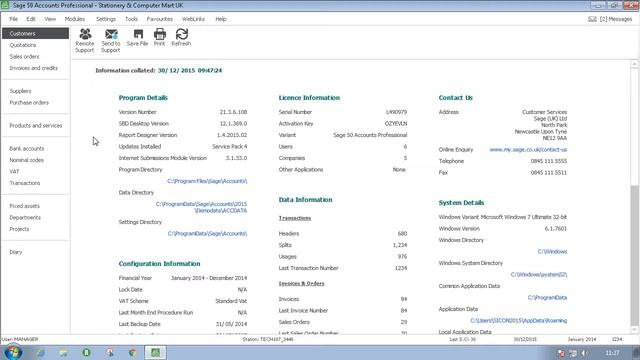Screen dimensions: 640x360
Task: Select the Sage 50 taskbar button
Action: point(156,353)
